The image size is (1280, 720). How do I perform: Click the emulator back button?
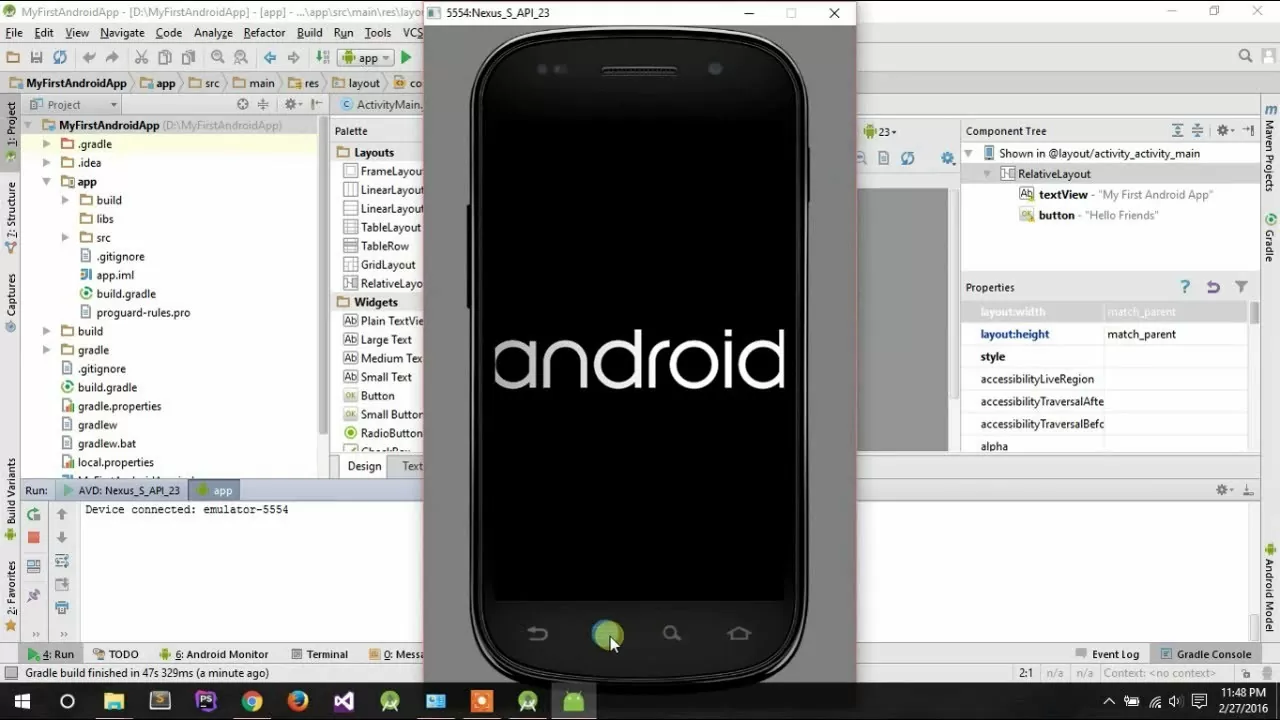(537, 633)
